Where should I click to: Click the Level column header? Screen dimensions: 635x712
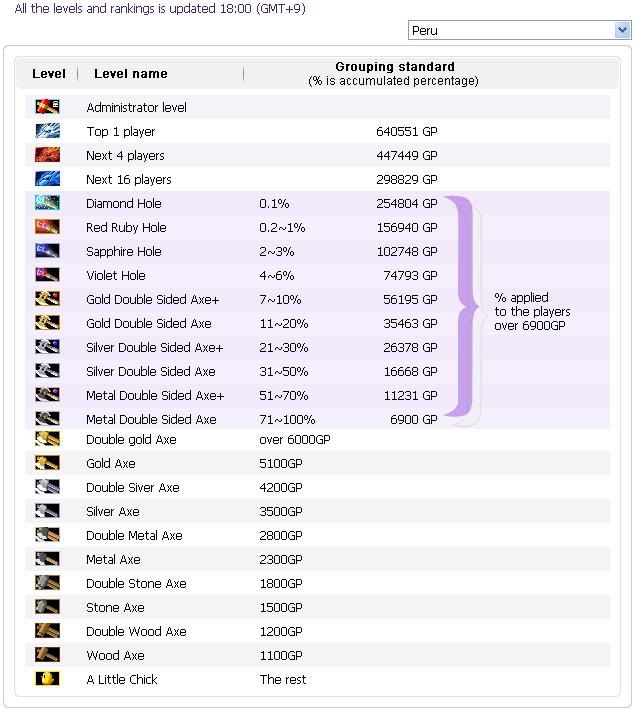click(x=49, y=74)
